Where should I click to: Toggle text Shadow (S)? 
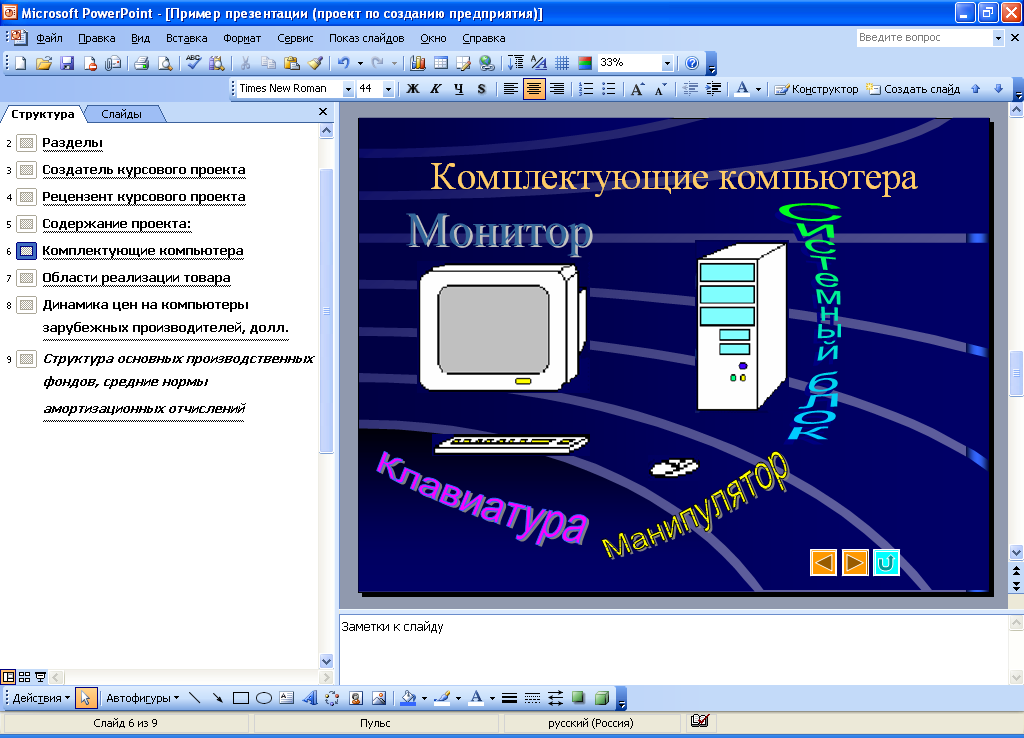[x=481, y=89]
